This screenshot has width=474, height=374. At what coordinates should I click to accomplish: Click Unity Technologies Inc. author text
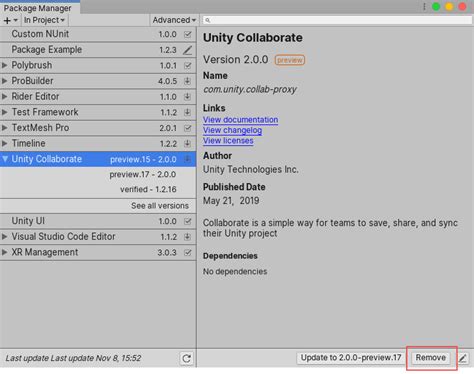[x=251, y=169]
